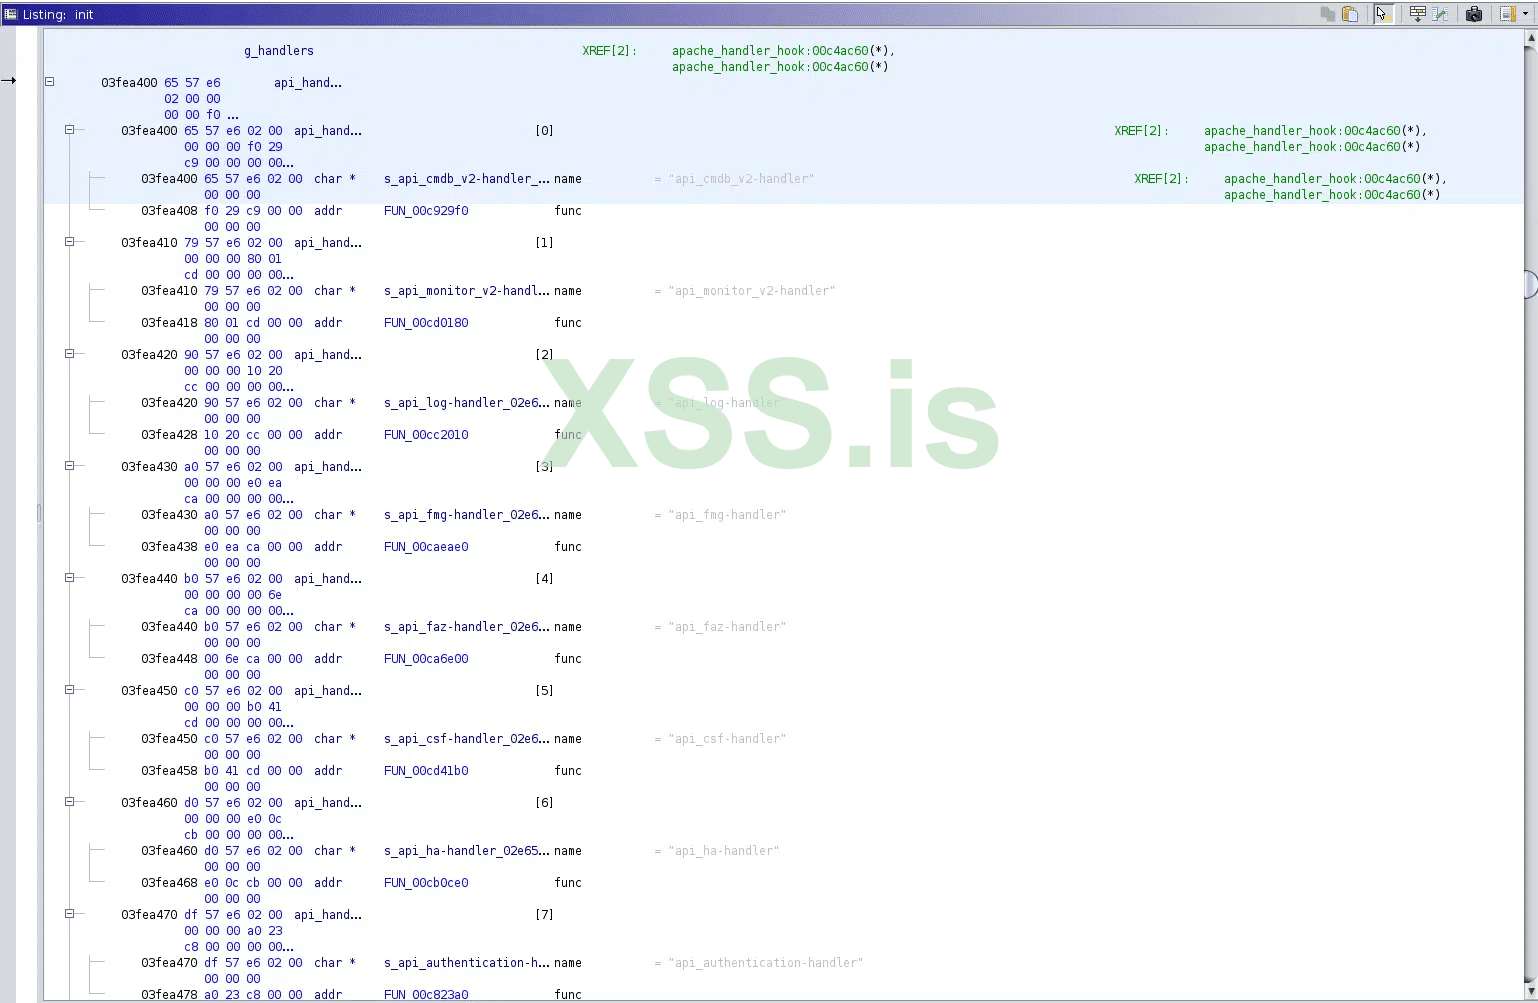Follow the FUN_00ca6e00 function reference
The height and width of the screenshot is (1003, 1538).
pos(426,659)
